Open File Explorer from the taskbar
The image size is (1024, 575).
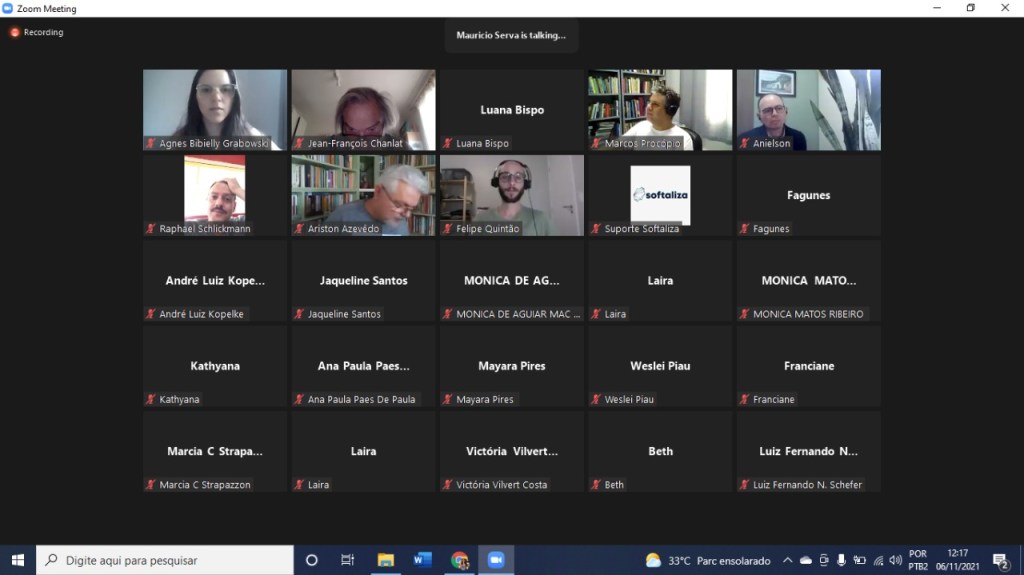(385, 560)
